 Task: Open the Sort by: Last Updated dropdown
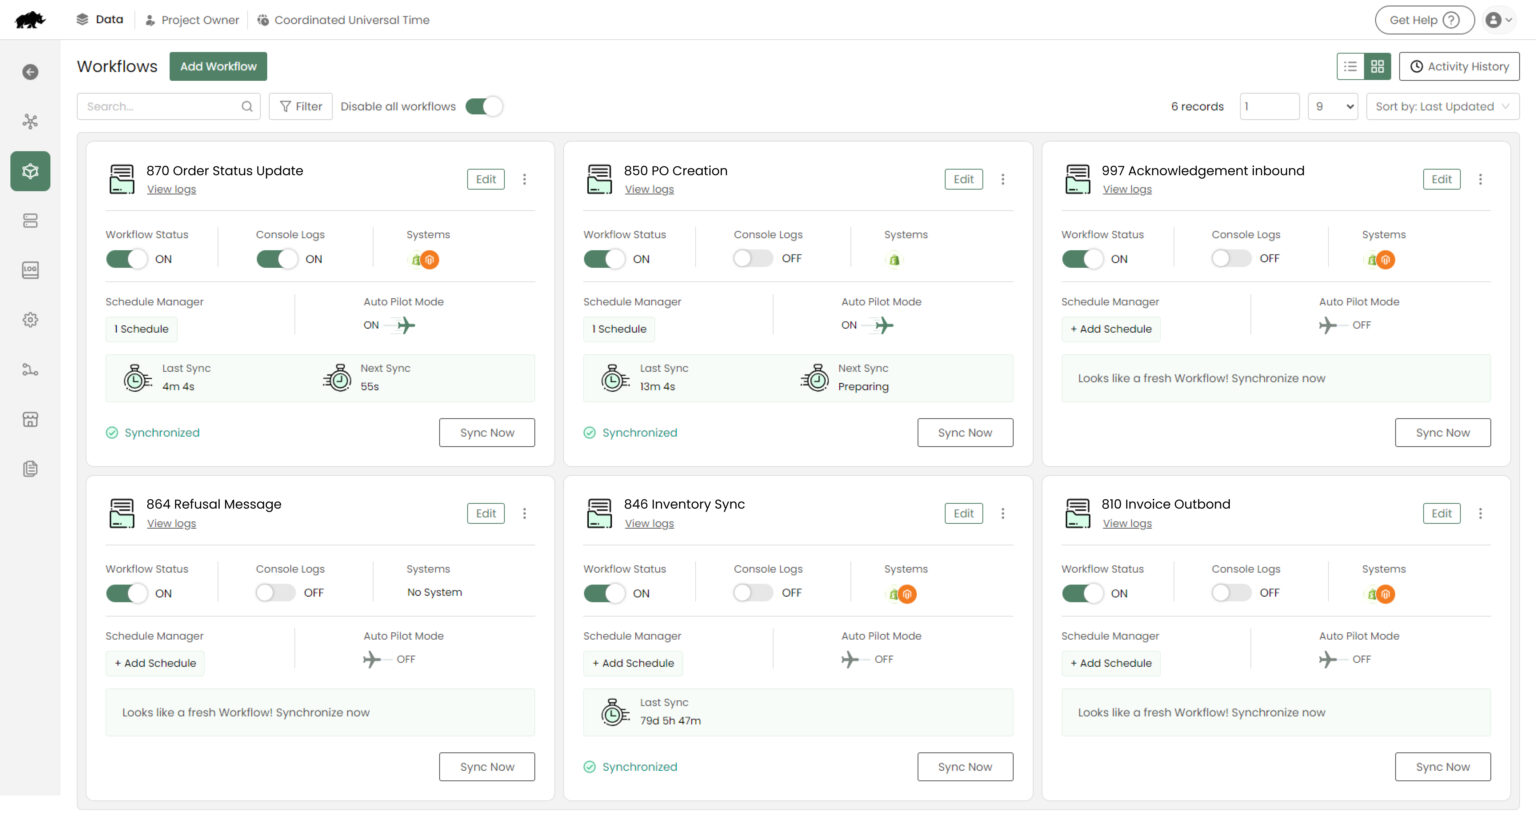1442,105
